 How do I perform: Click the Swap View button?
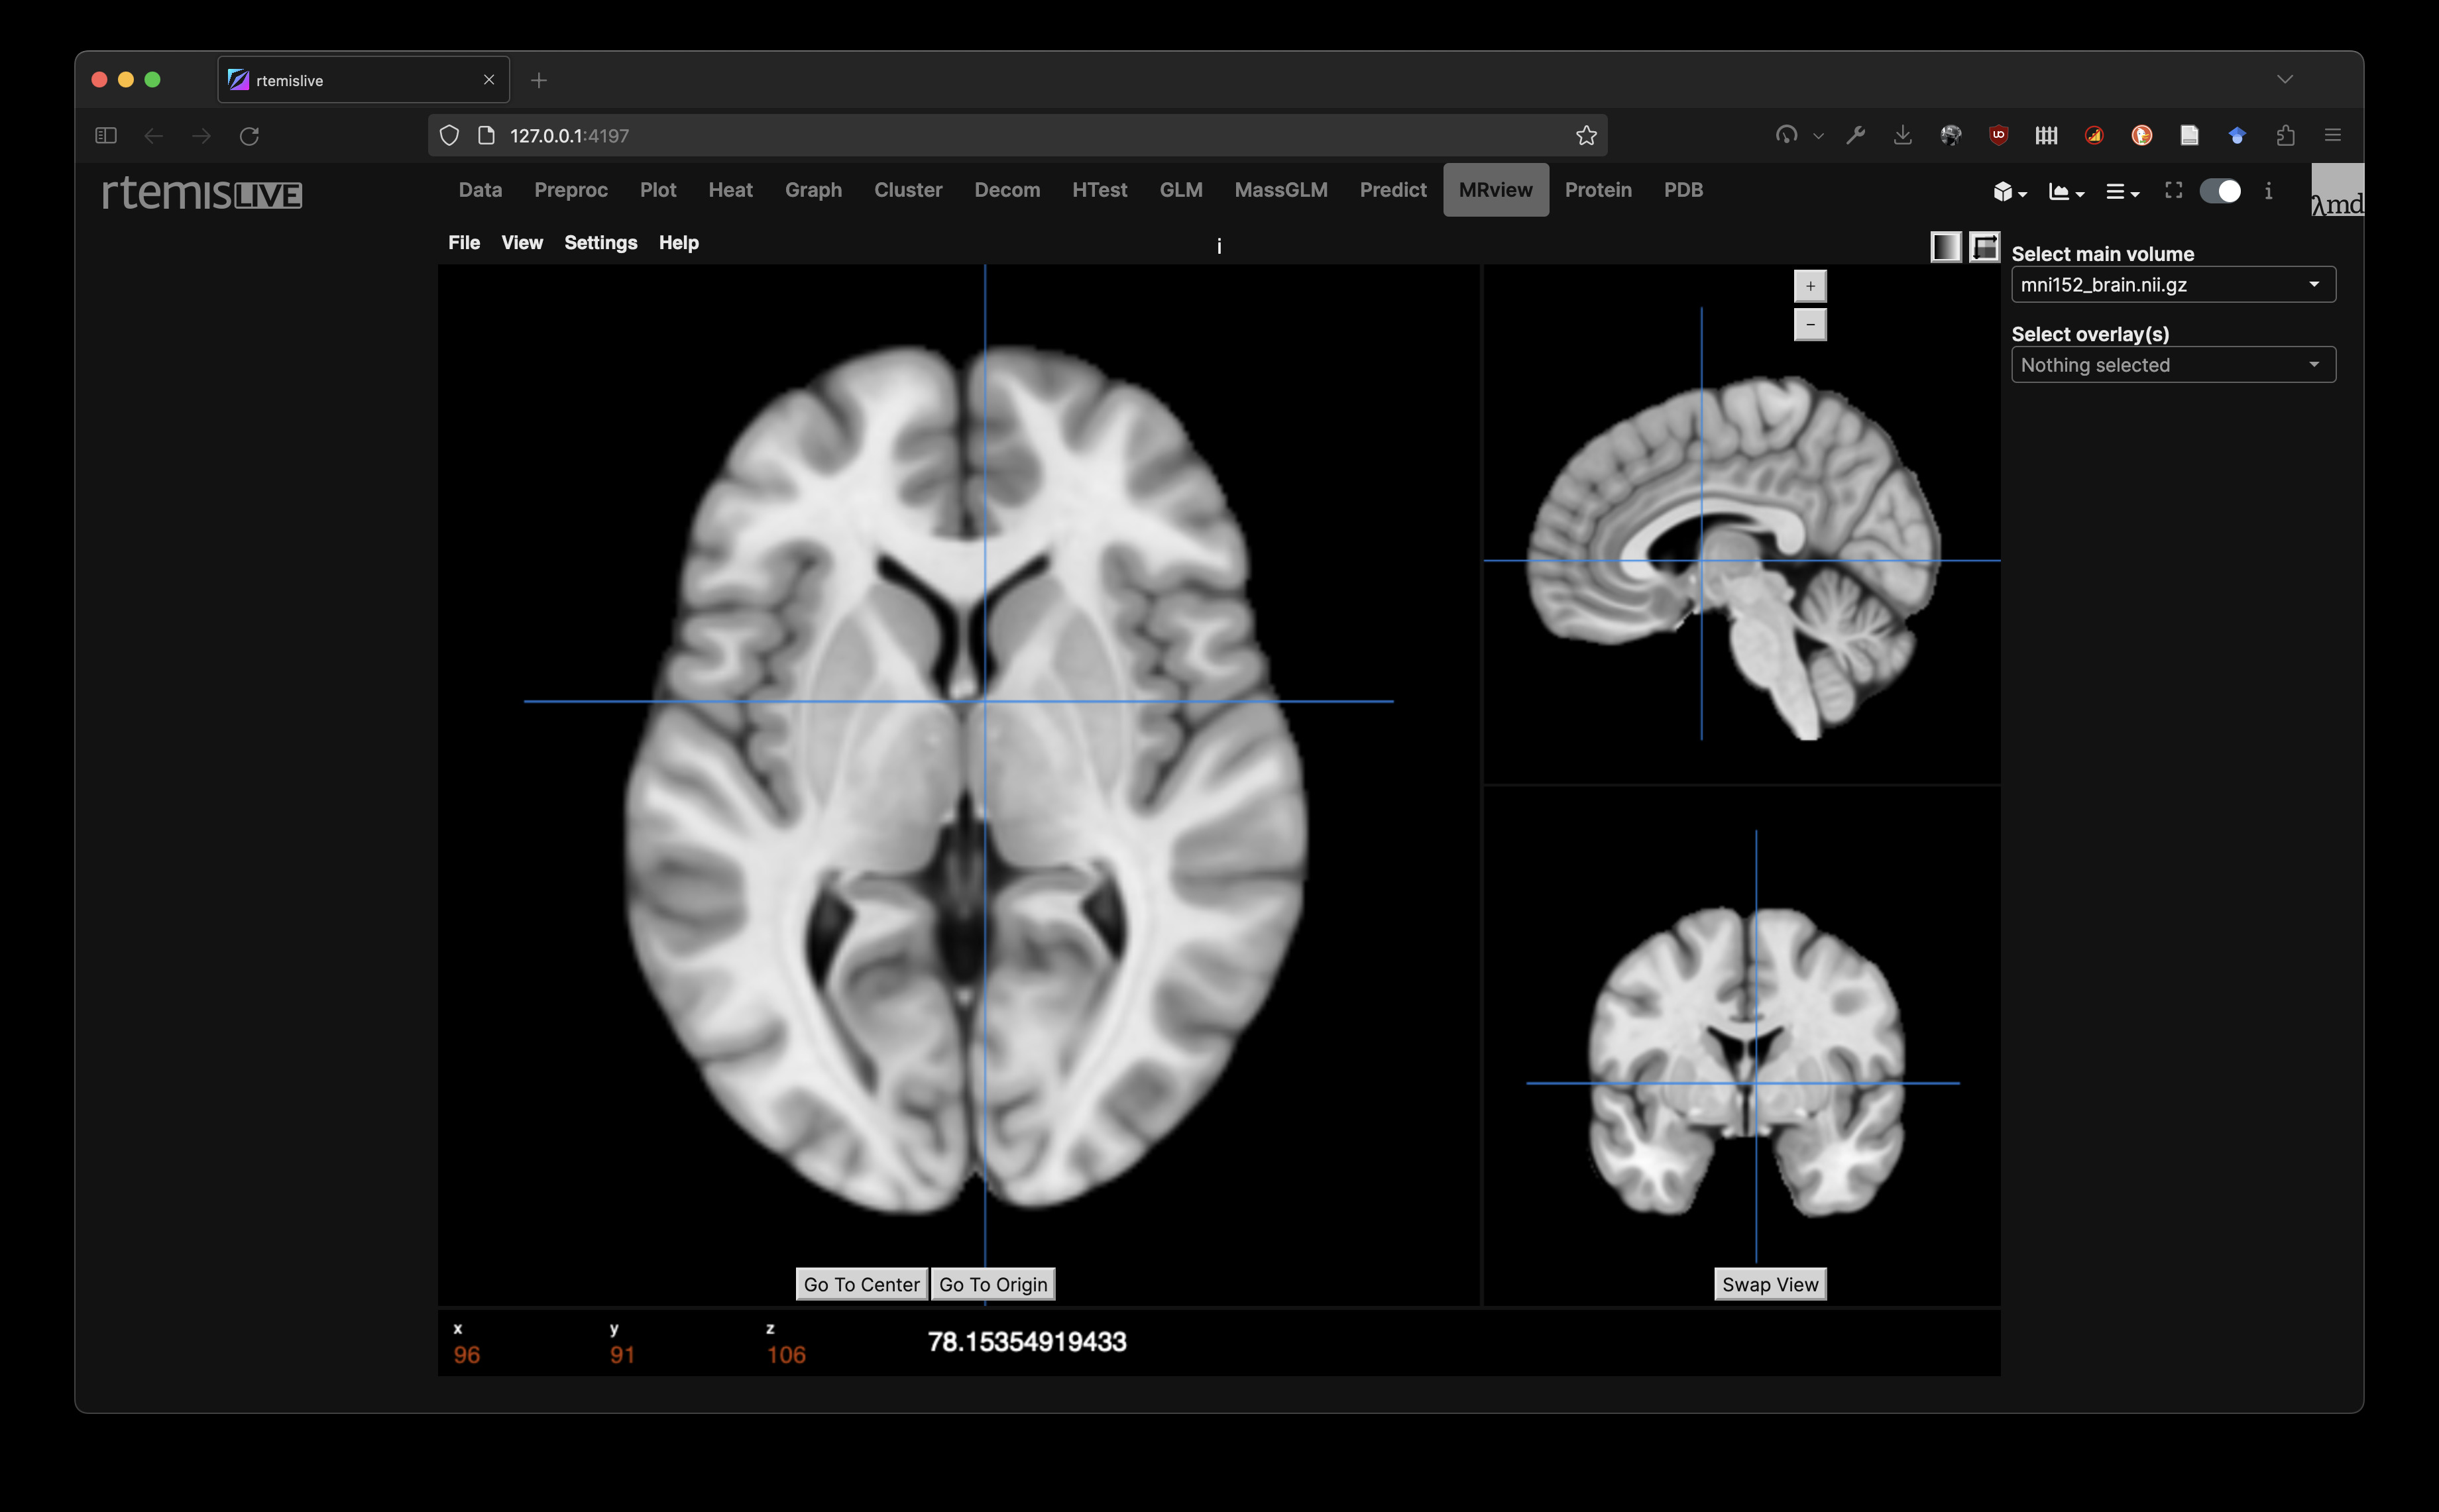[1769, 1284]
